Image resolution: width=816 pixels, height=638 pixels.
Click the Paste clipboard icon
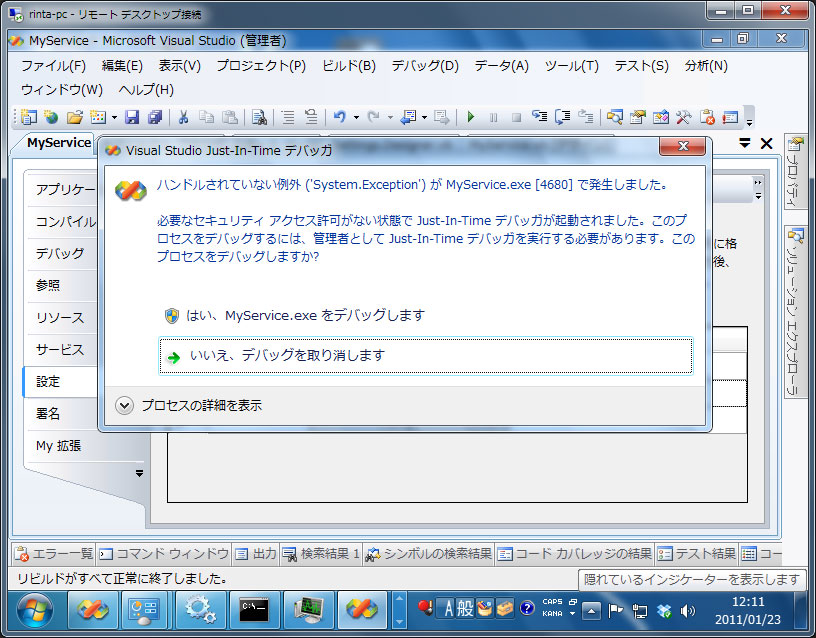pyautogui.click(x=230, y=117)
